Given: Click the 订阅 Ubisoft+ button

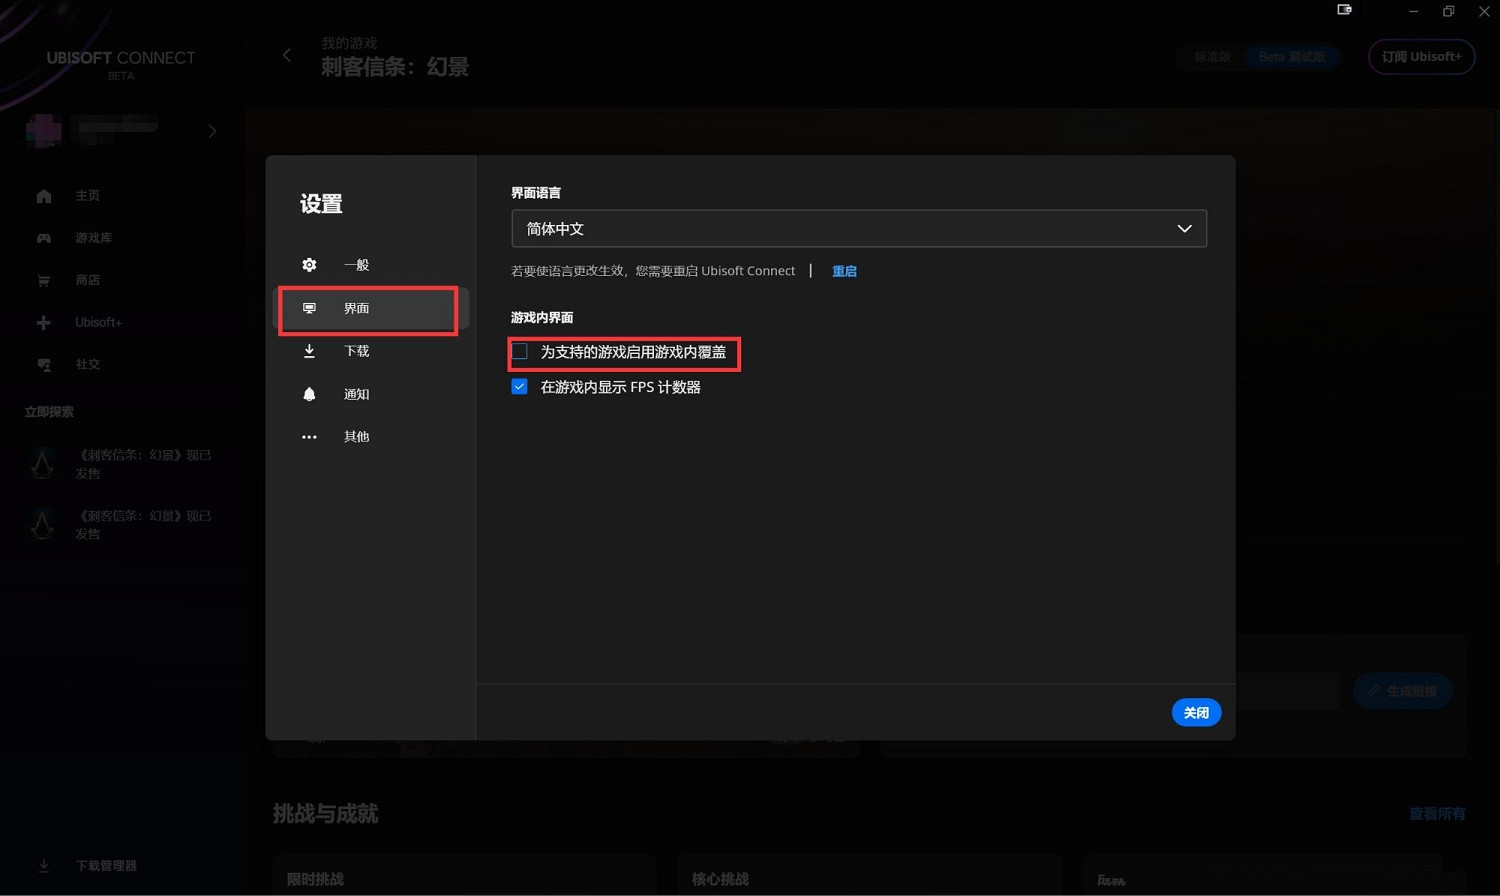Looking at the screenshot, I should 1421,57.
